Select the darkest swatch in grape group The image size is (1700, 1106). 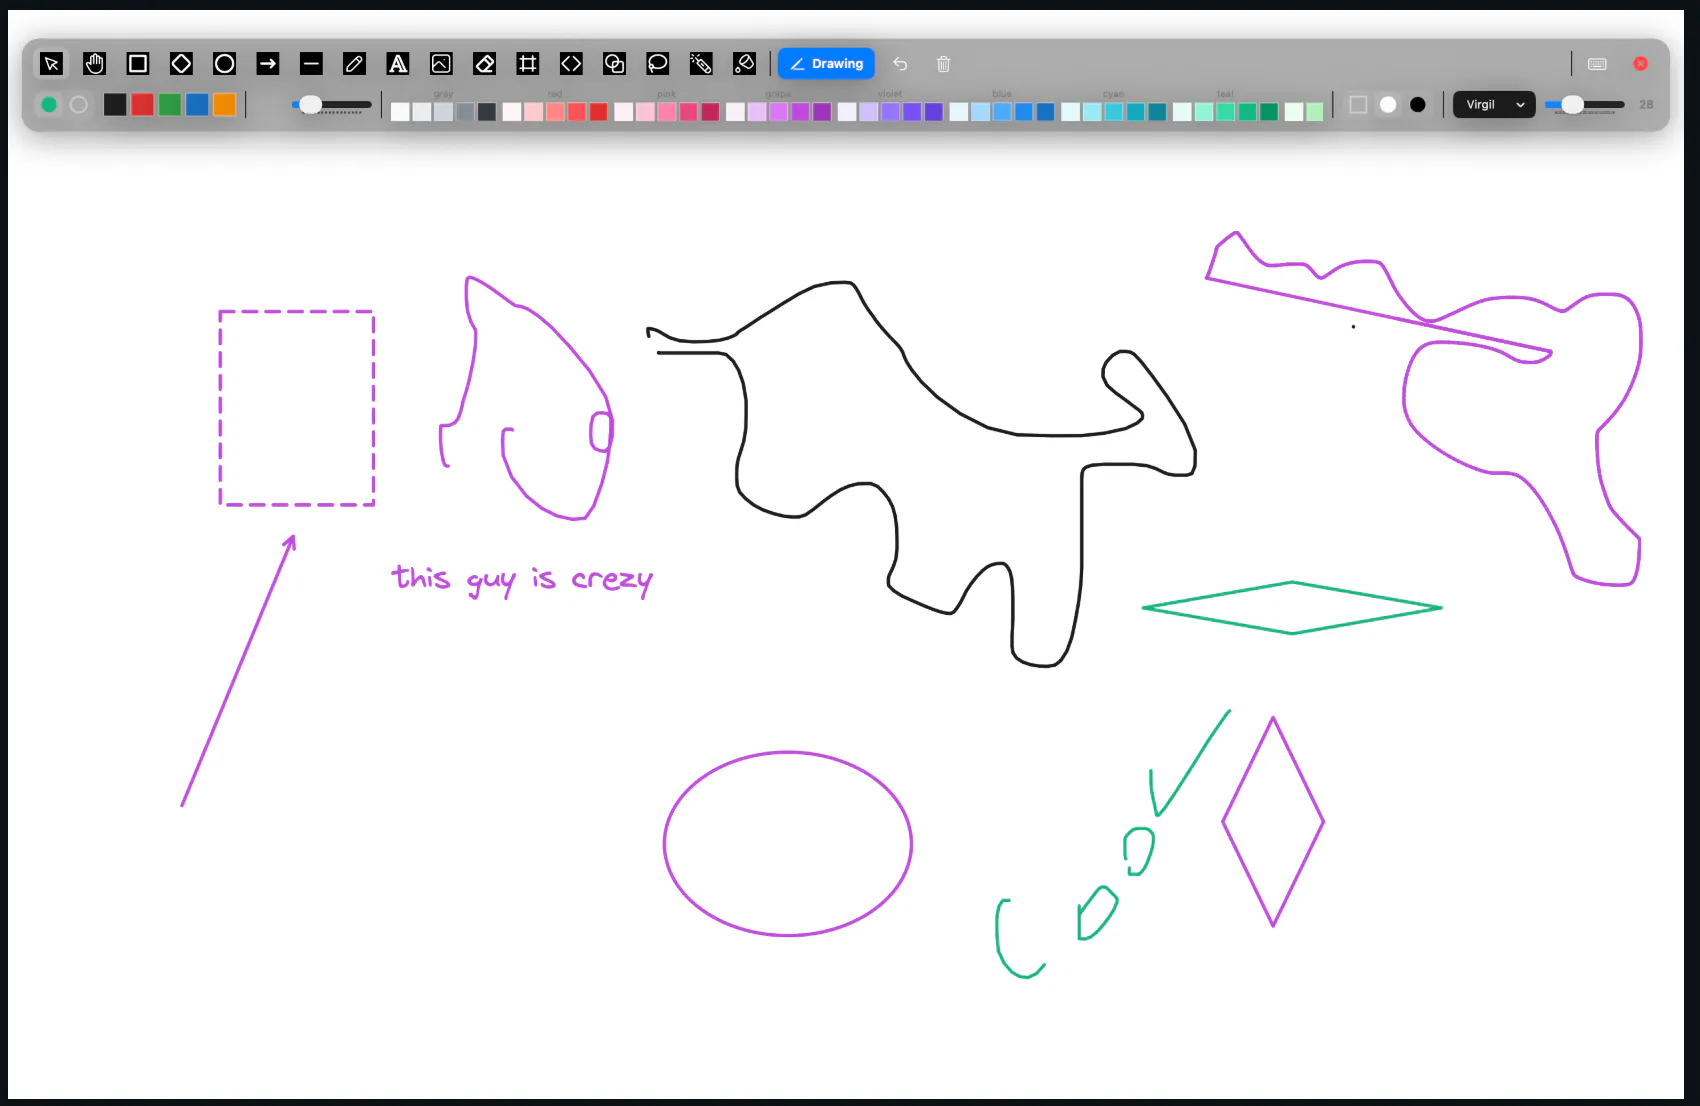822,112
